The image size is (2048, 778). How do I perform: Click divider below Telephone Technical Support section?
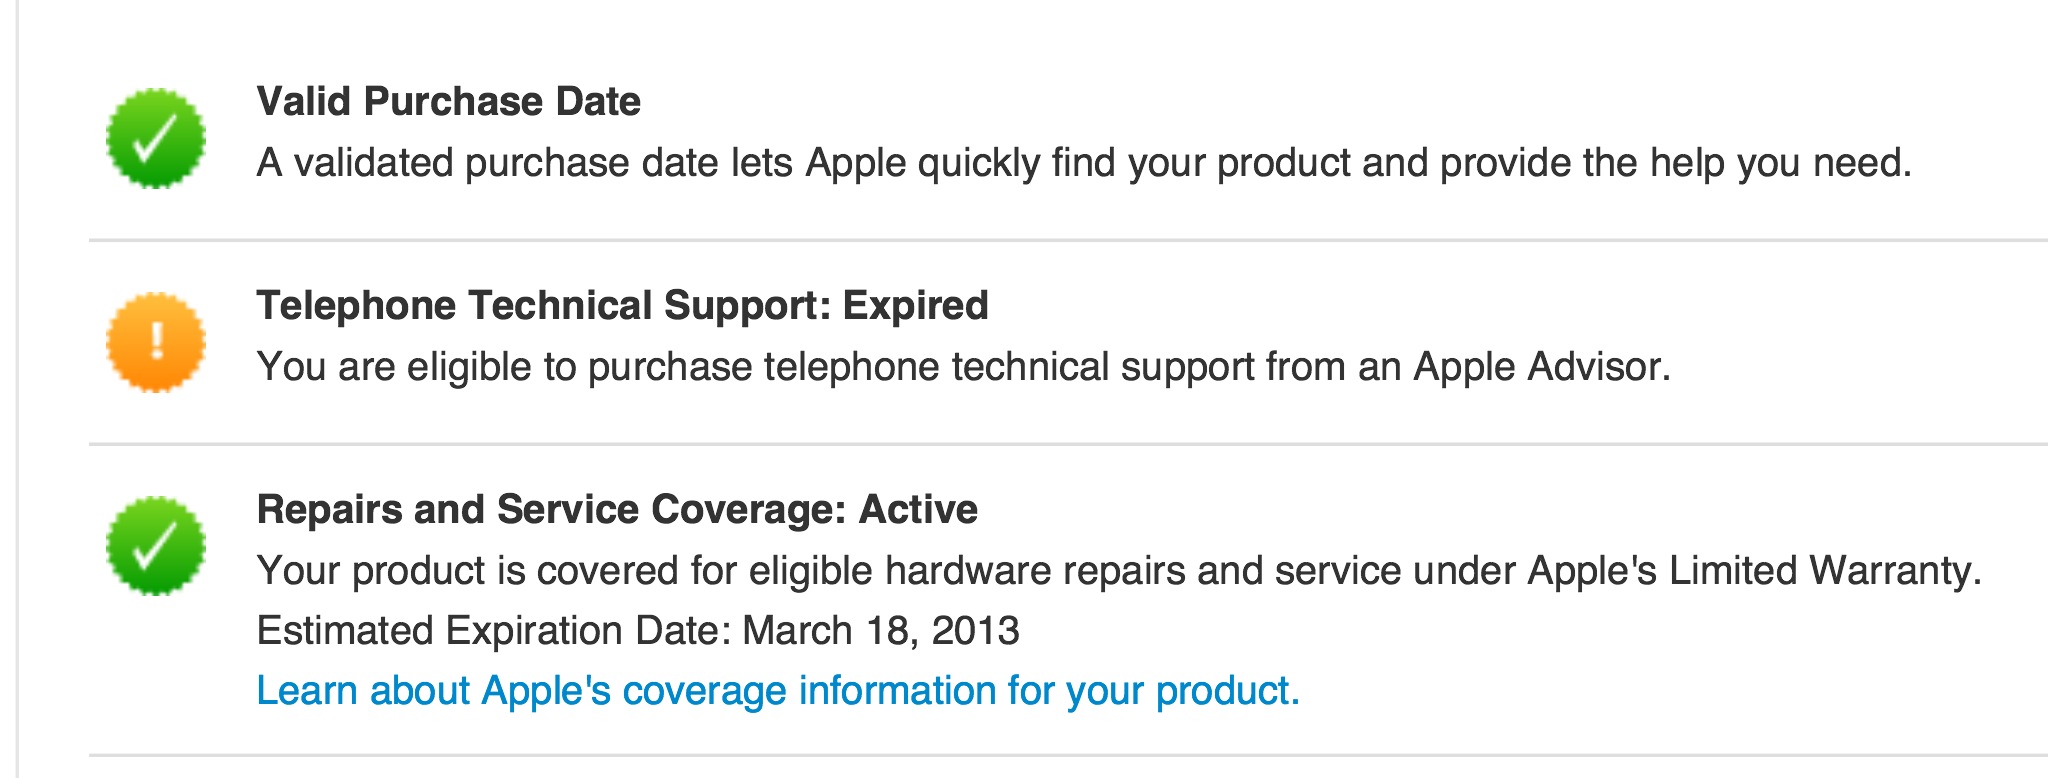[1068, 443]
